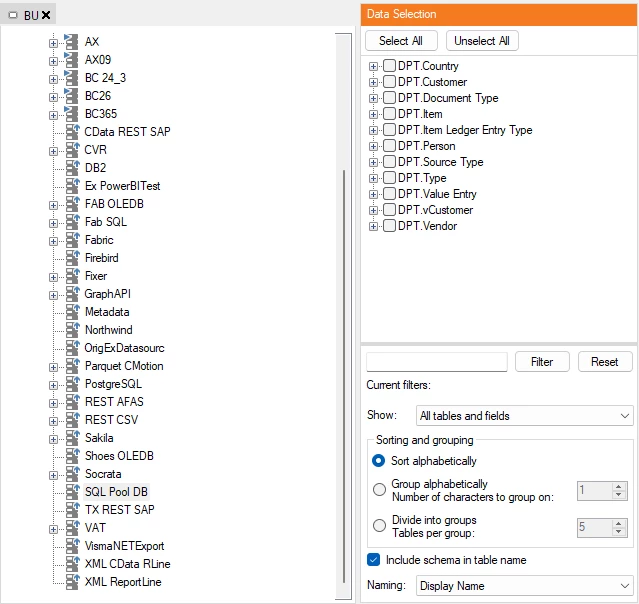Click the Fab SQL source icon

point(73,222)
